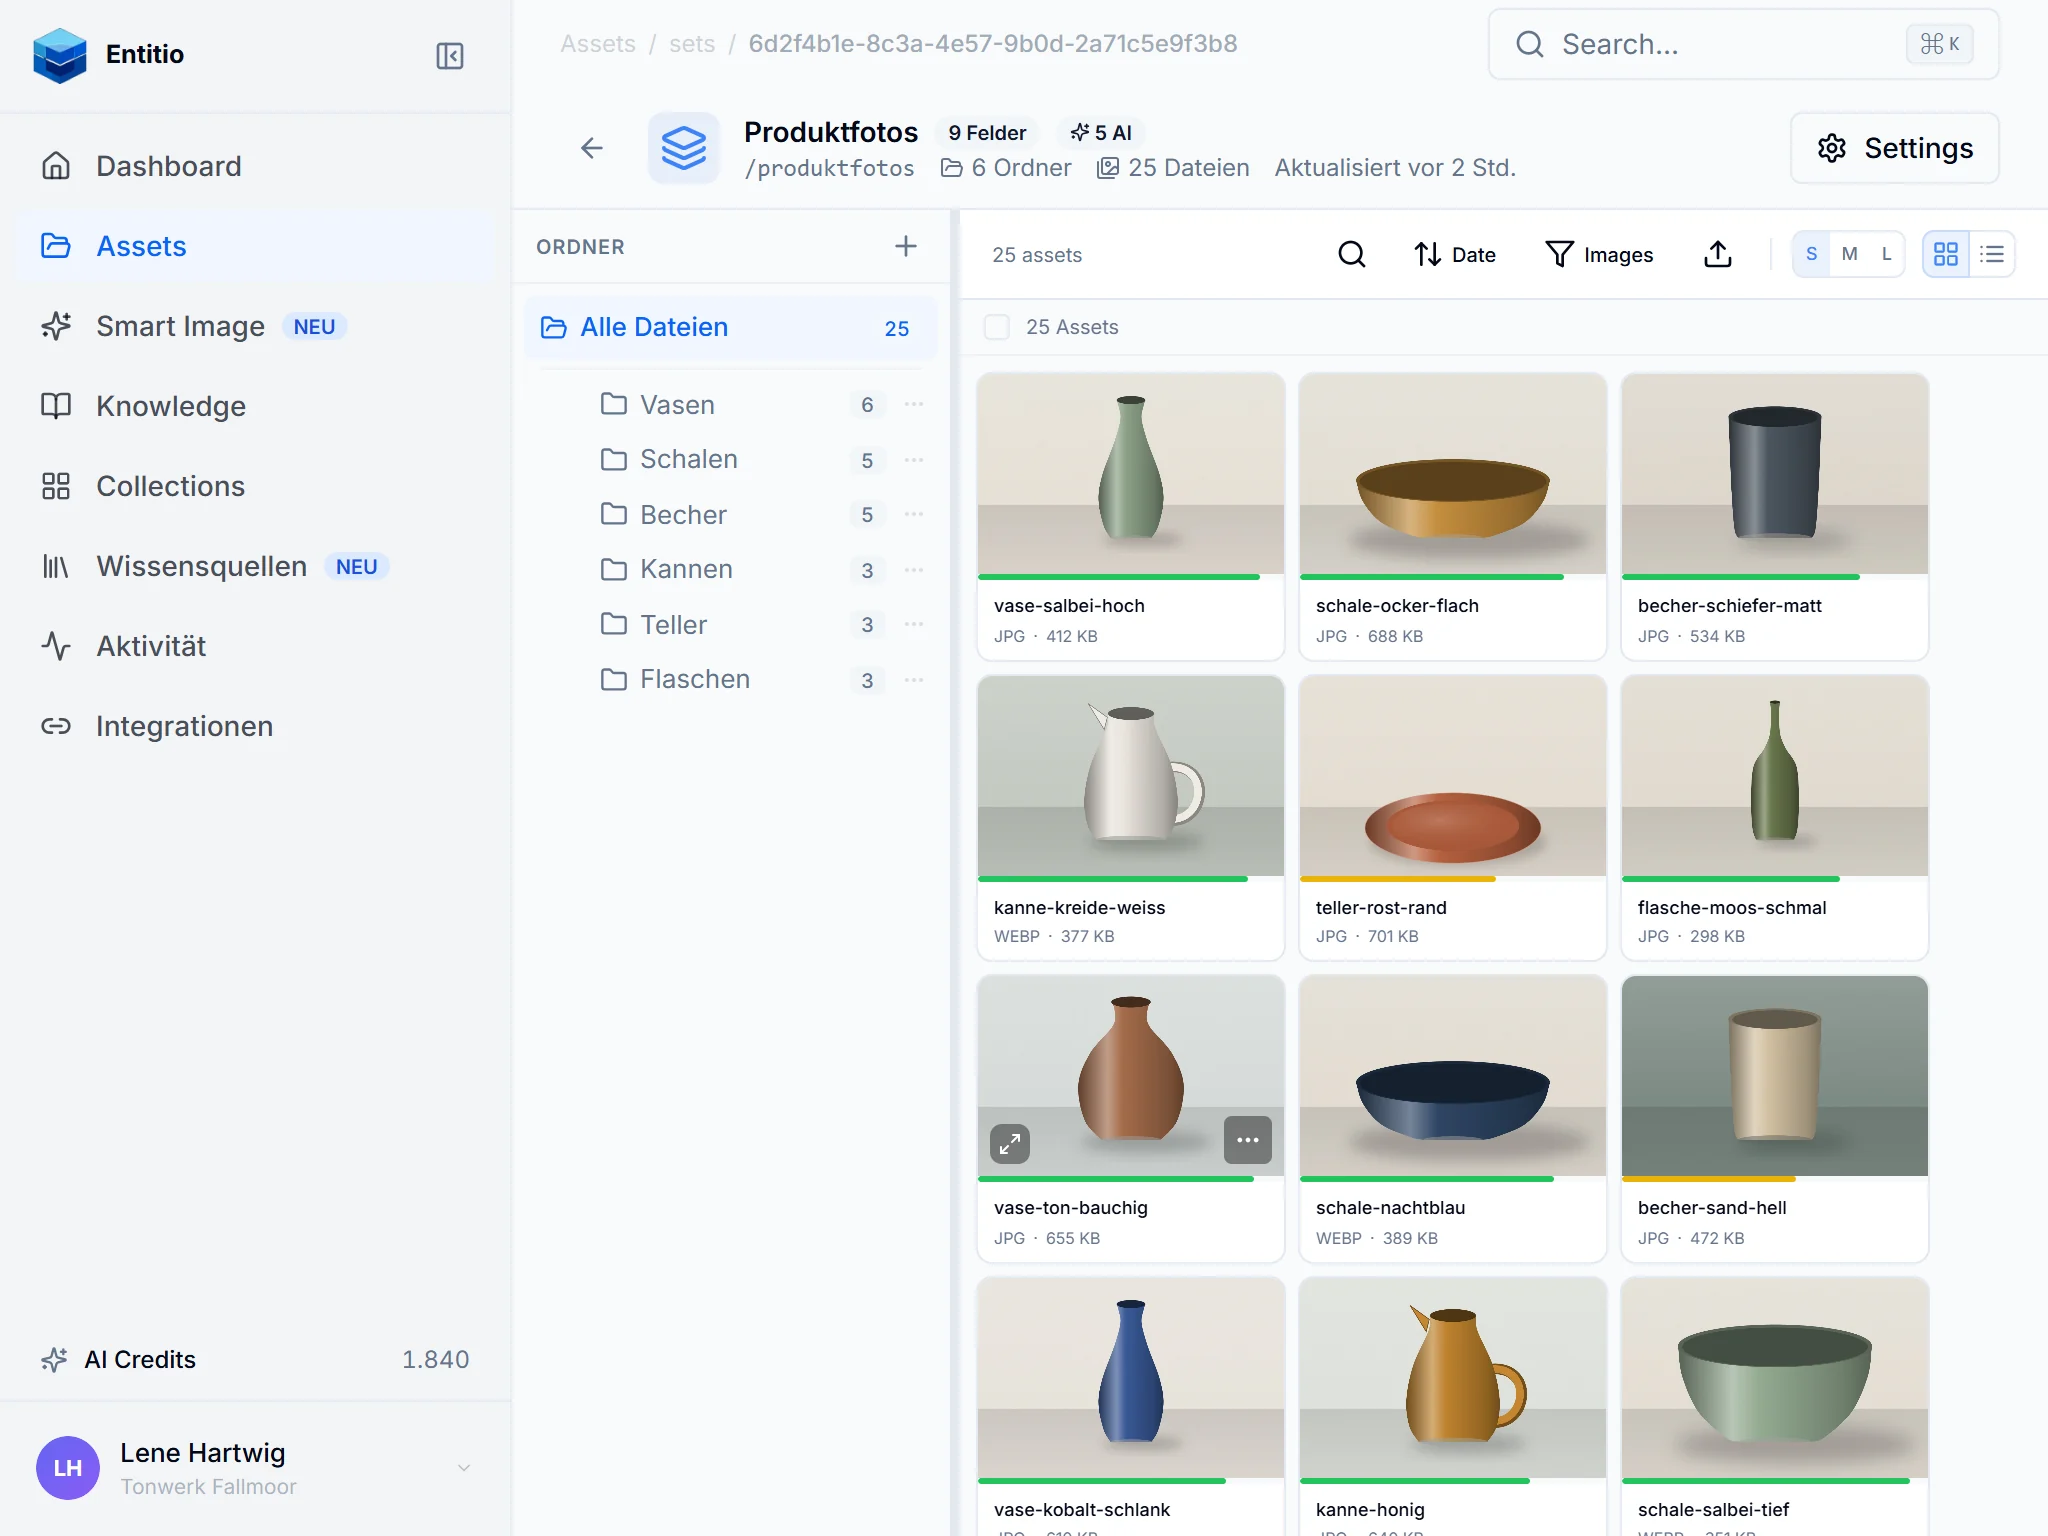Click the upload icon in the toolbar

[x=1718, y=254]
